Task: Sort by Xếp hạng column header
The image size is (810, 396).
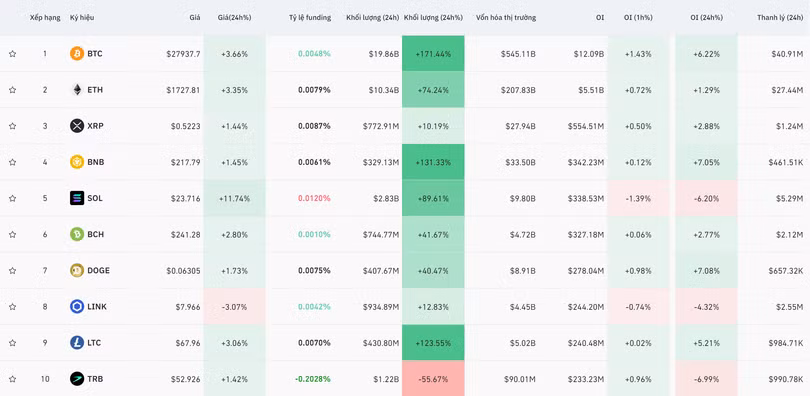Action: 45,18
